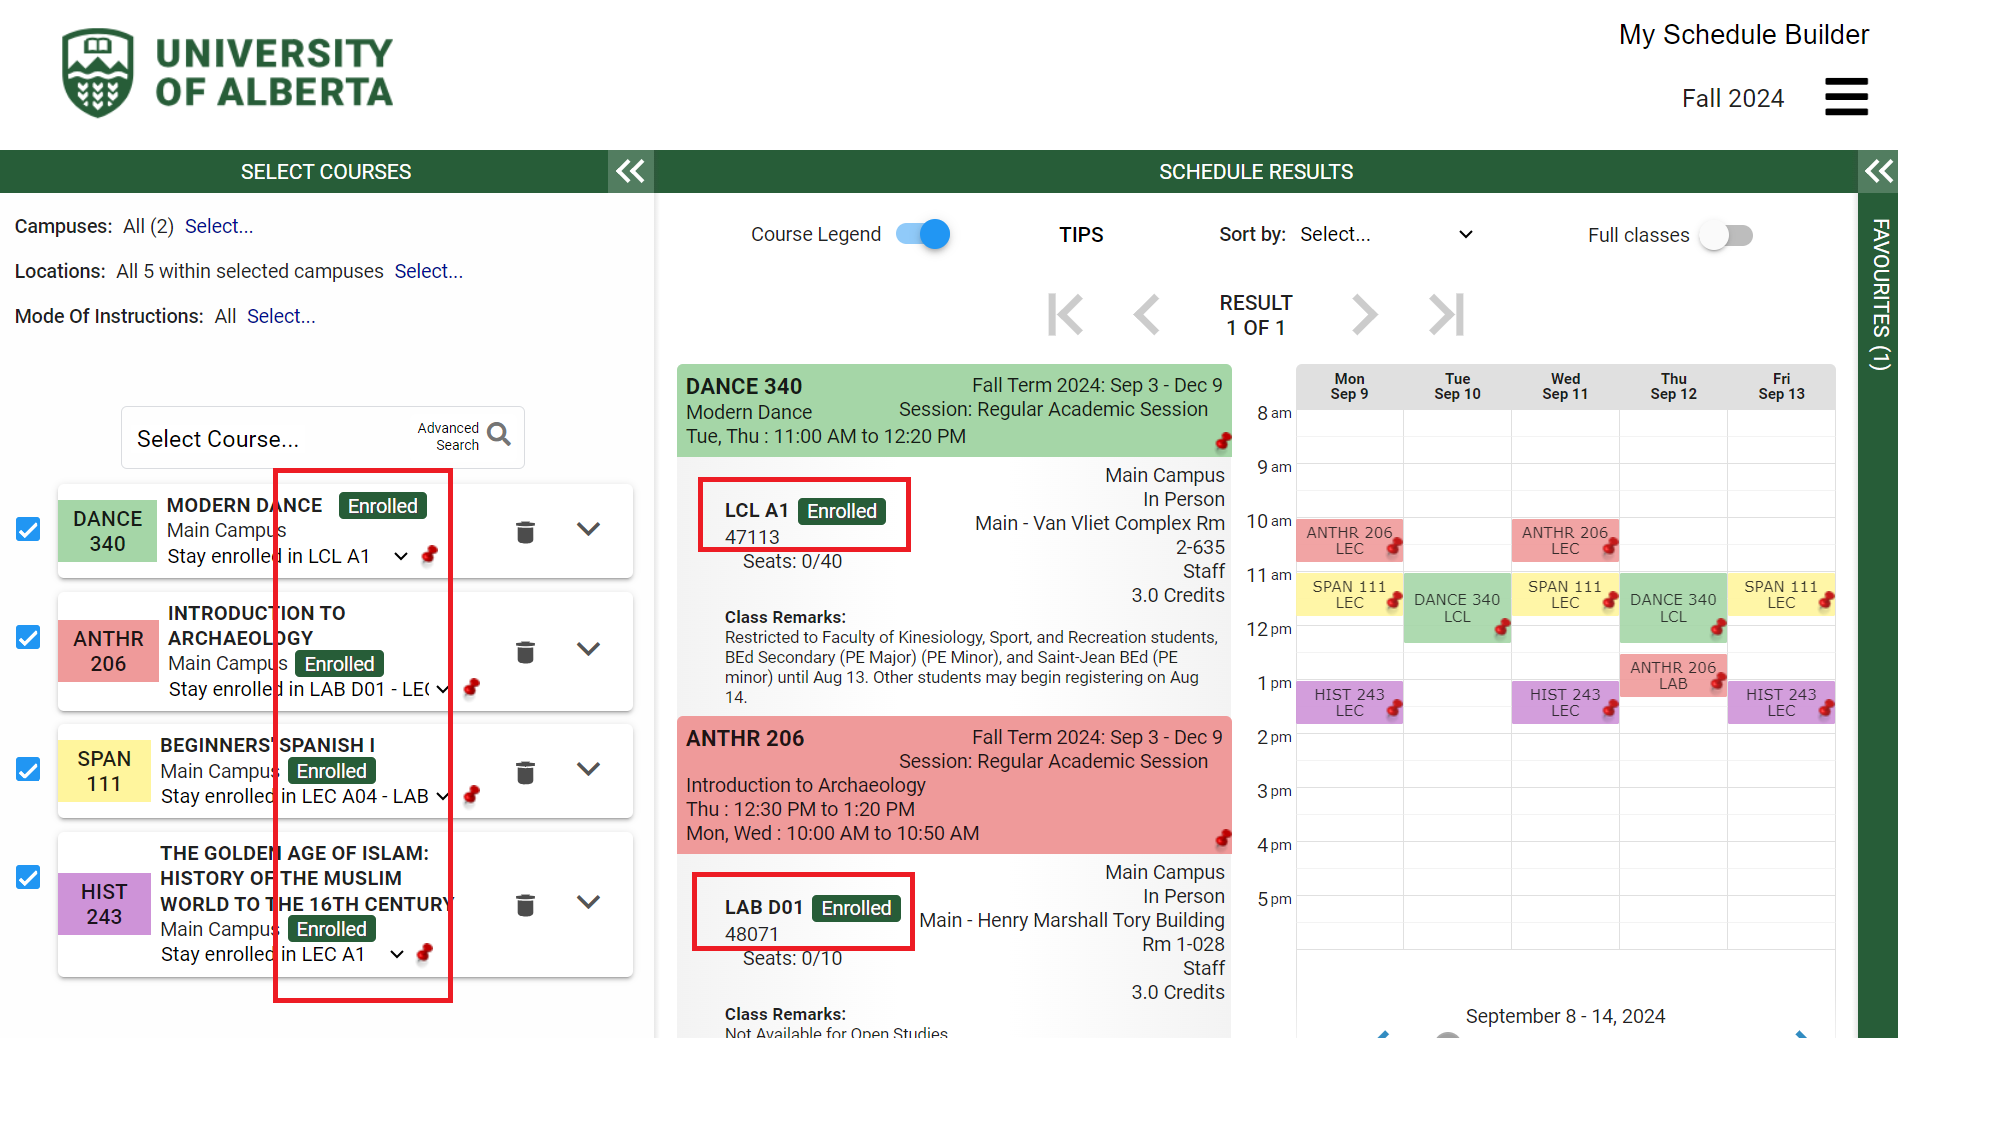Open the Sort by dropdown
This screenshot has height=1125, width=2000.
1386,234
